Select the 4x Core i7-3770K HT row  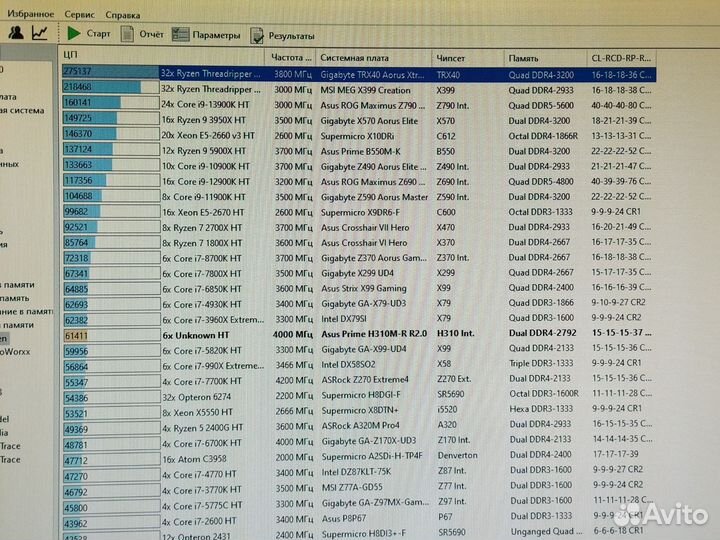click(359, 489)
